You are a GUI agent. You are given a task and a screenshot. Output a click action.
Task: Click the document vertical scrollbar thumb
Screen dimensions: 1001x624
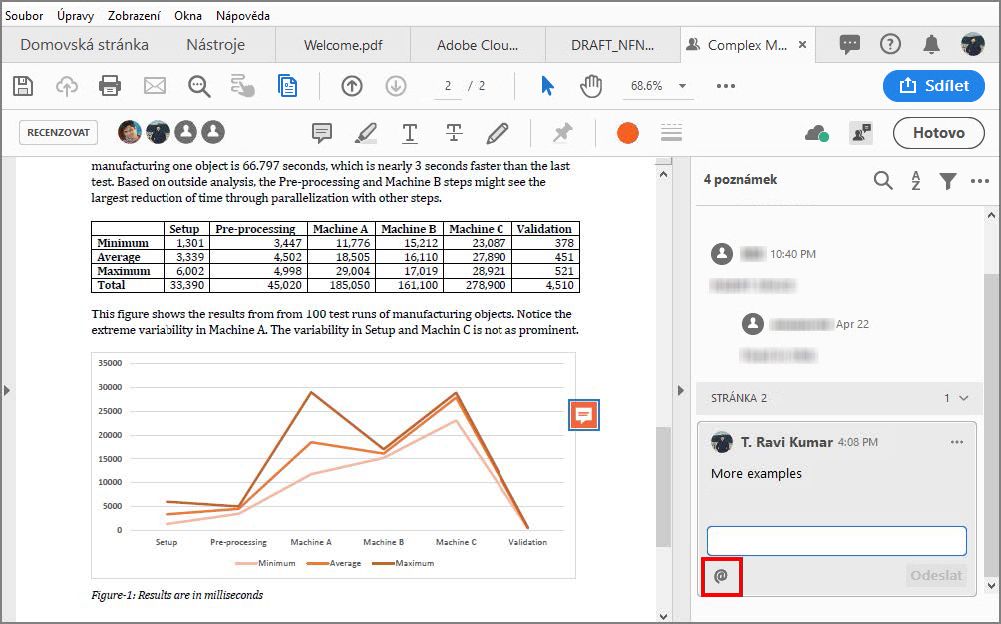click(663, 487)
